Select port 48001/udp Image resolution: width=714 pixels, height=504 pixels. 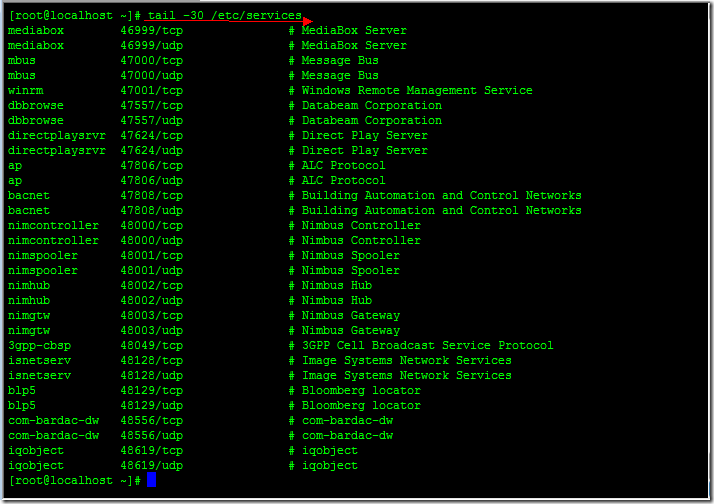[152, 271]
